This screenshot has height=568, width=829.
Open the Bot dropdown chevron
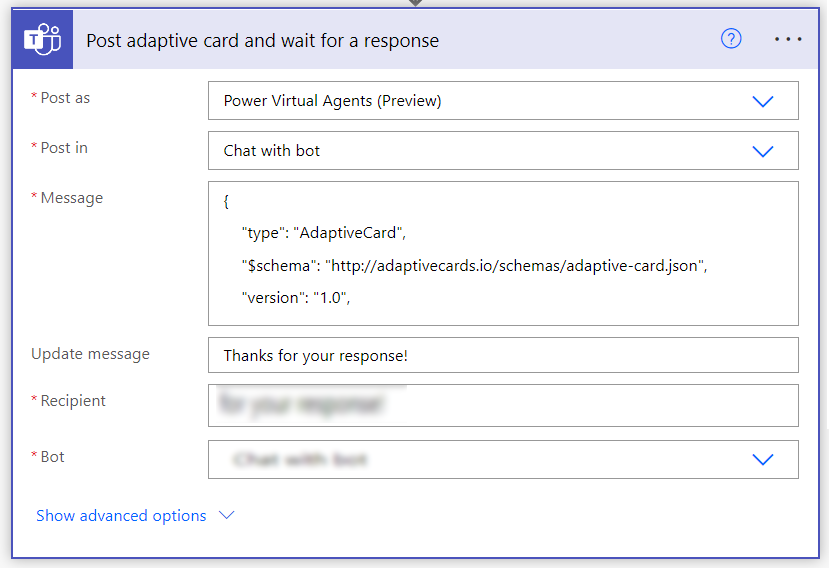(762, 460)
